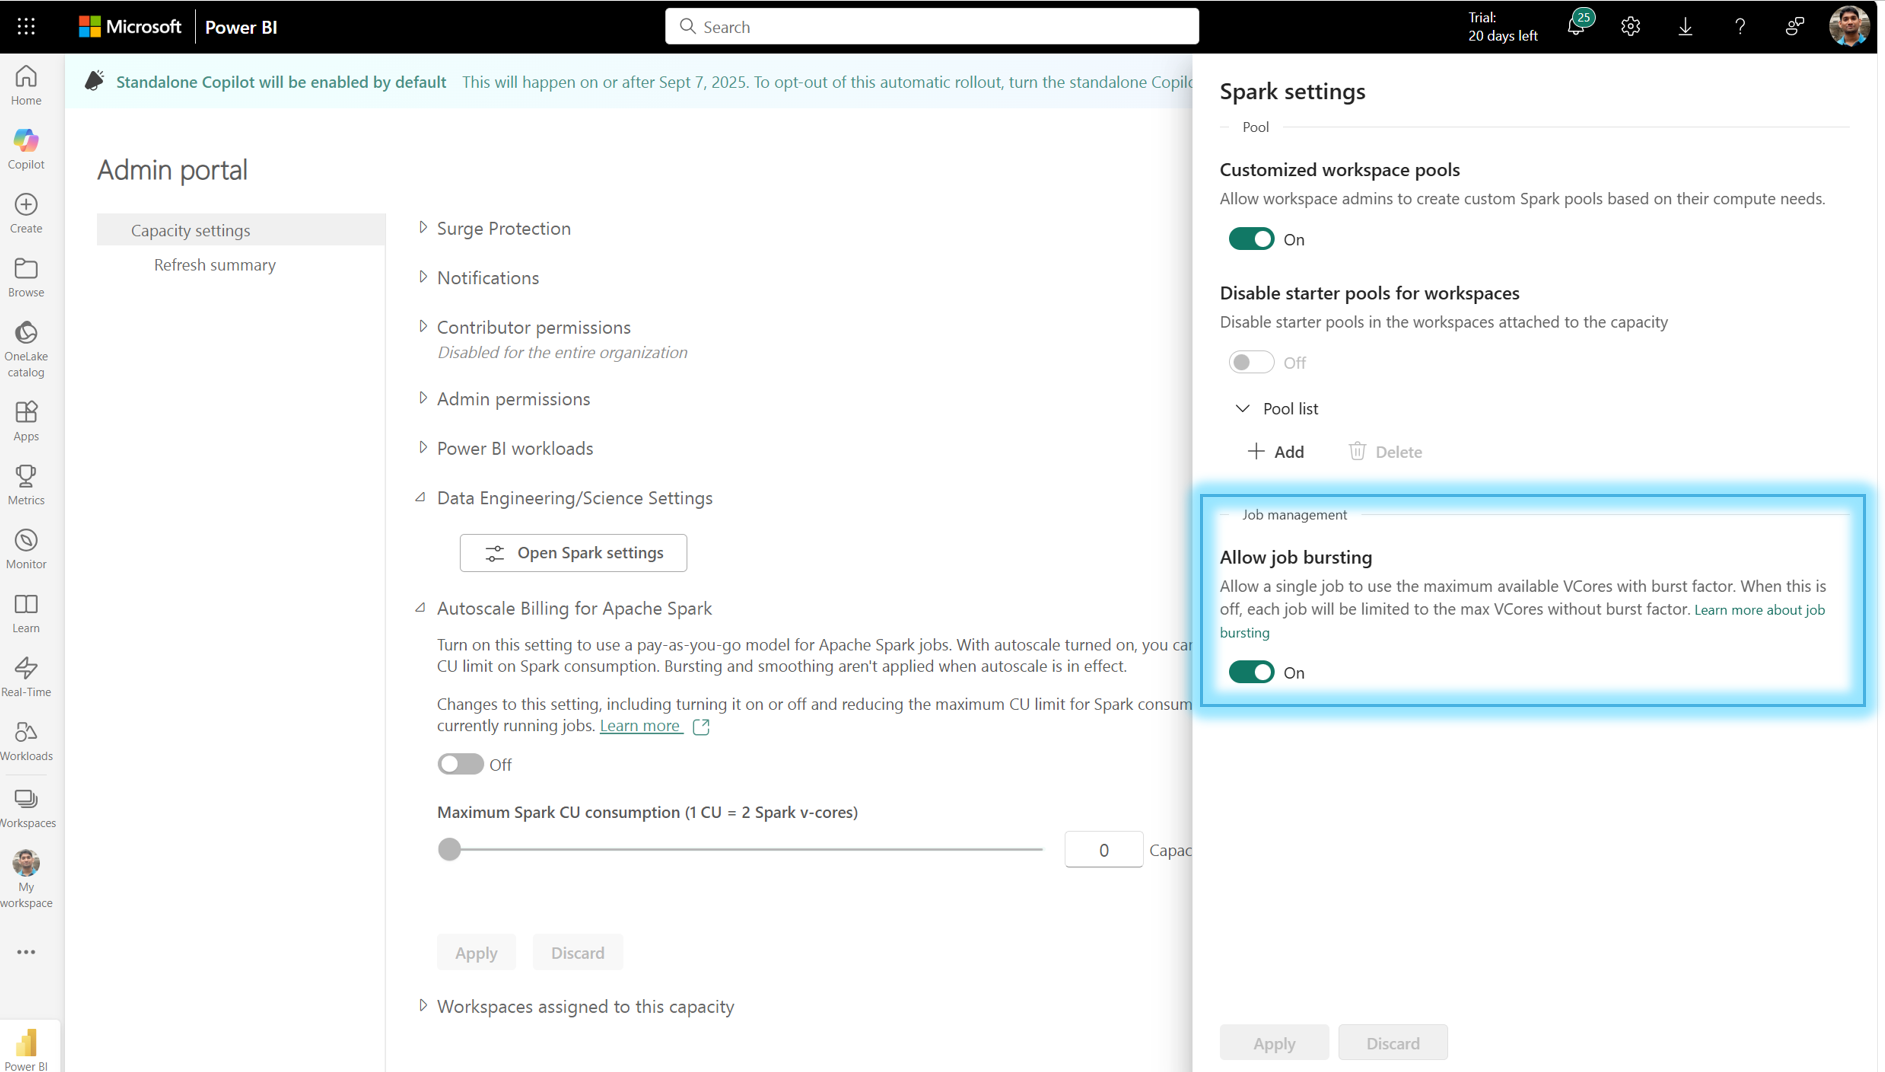Open the notifications bell icon
Screen dimensions: 1885x1072
1577,26
